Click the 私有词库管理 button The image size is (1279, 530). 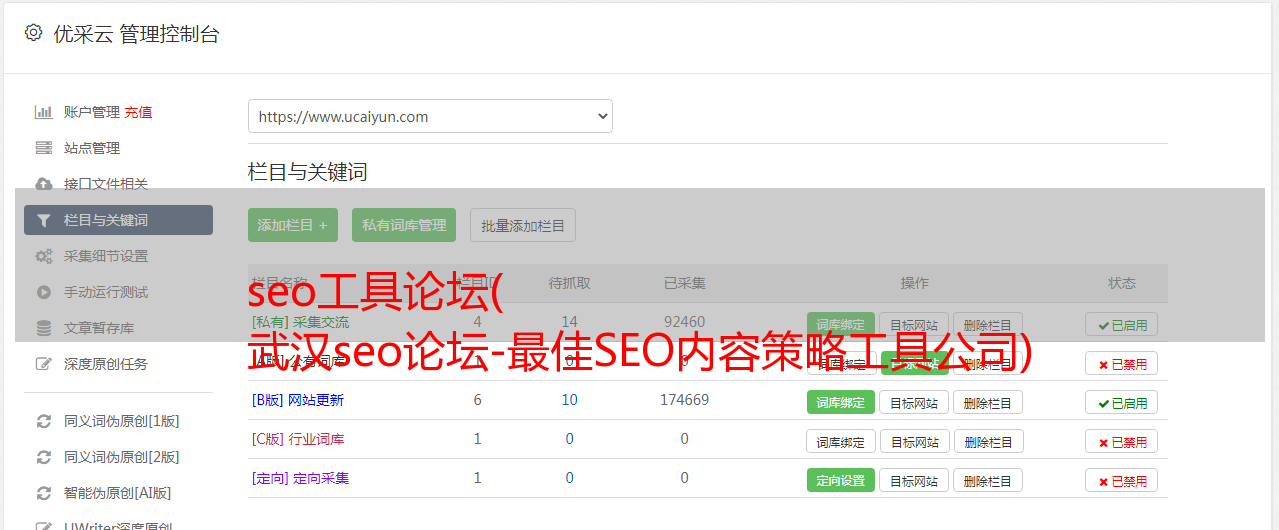[404, 225]
